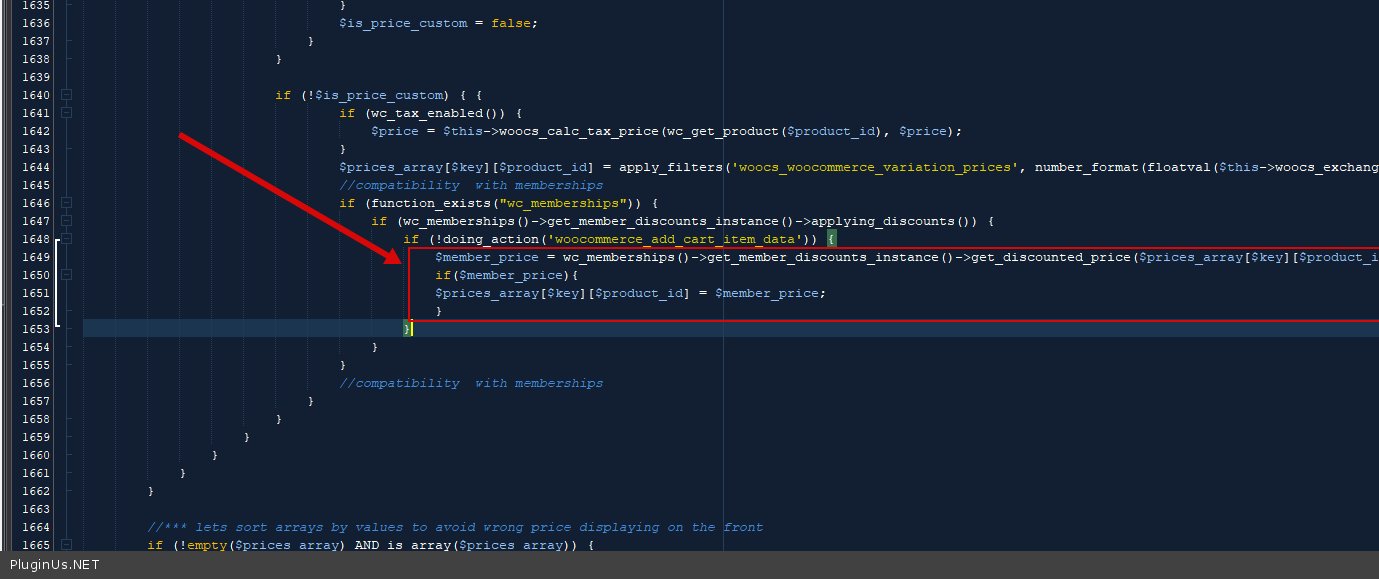
Task: Collapse the fold marker on line 1641
Action: pos(67,113)
